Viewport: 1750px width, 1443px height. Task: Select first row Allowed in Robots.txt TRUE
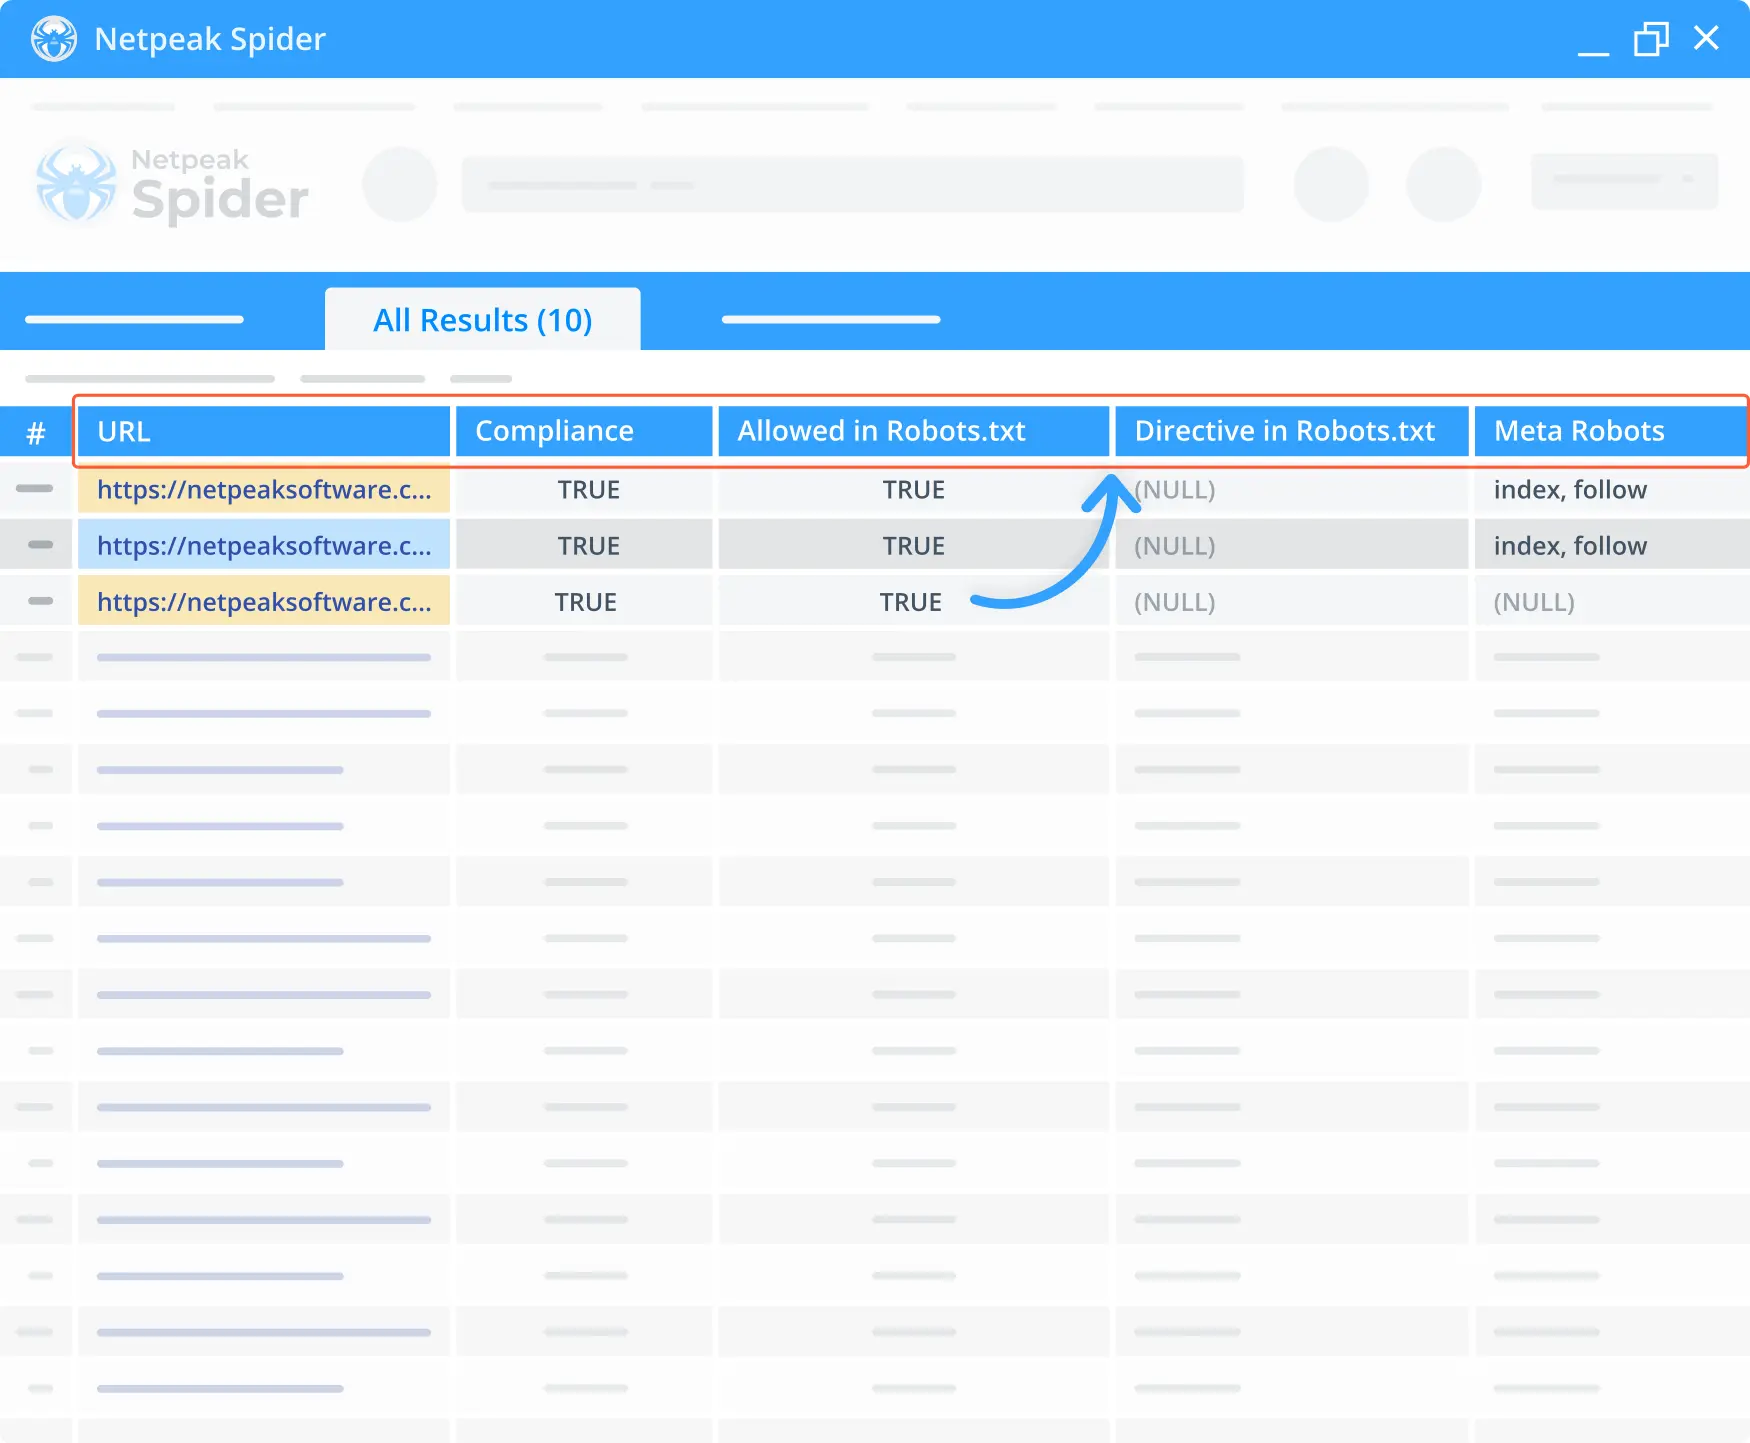913,490
